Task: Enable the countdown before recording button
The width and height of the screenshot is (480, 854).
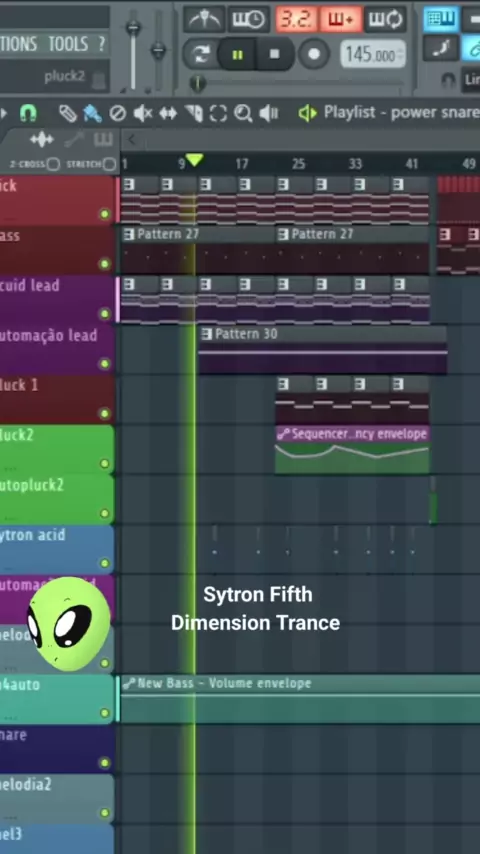Action: tap(295, 20)
